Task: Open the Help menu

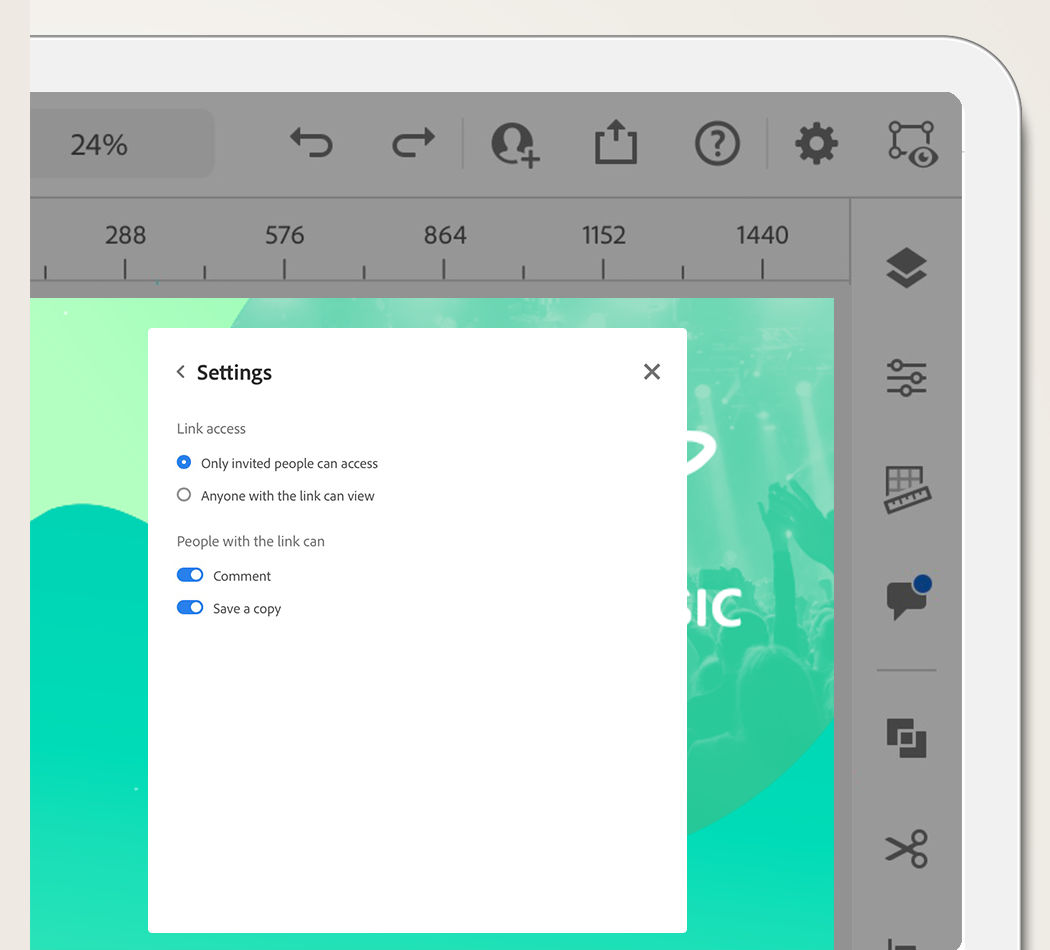Action: [x=716, y=143]
